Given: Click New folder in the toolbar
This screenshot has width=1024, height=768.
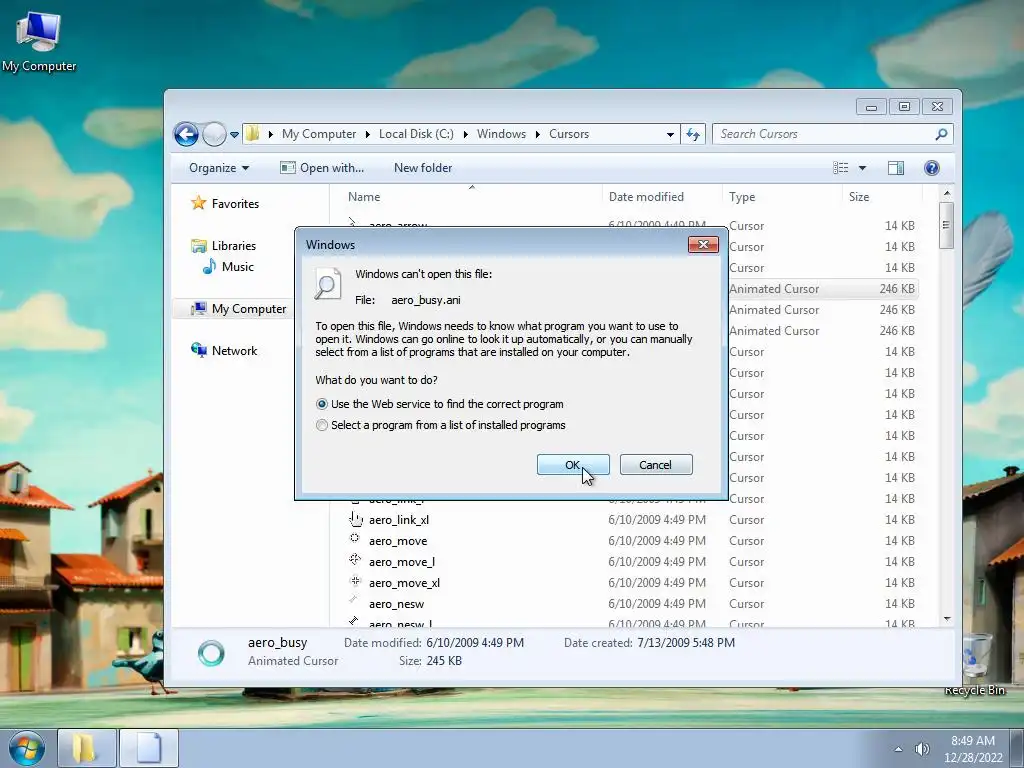Looking at the screenshot, I should [423, 168].
